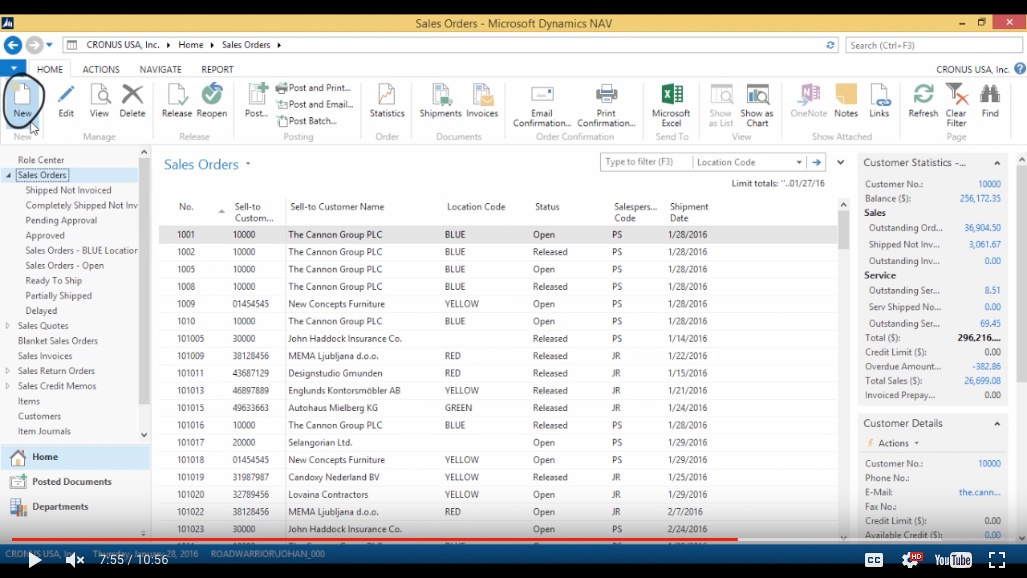Choose Post and Email

click(x=314, y=104)
